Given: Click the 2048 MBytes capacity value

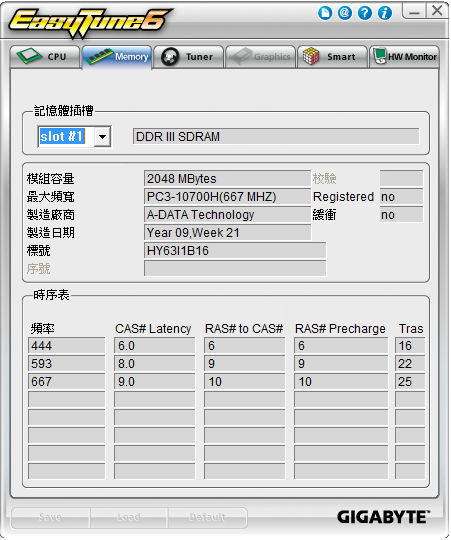Looking at the screenshot, I should click(227, 179).
